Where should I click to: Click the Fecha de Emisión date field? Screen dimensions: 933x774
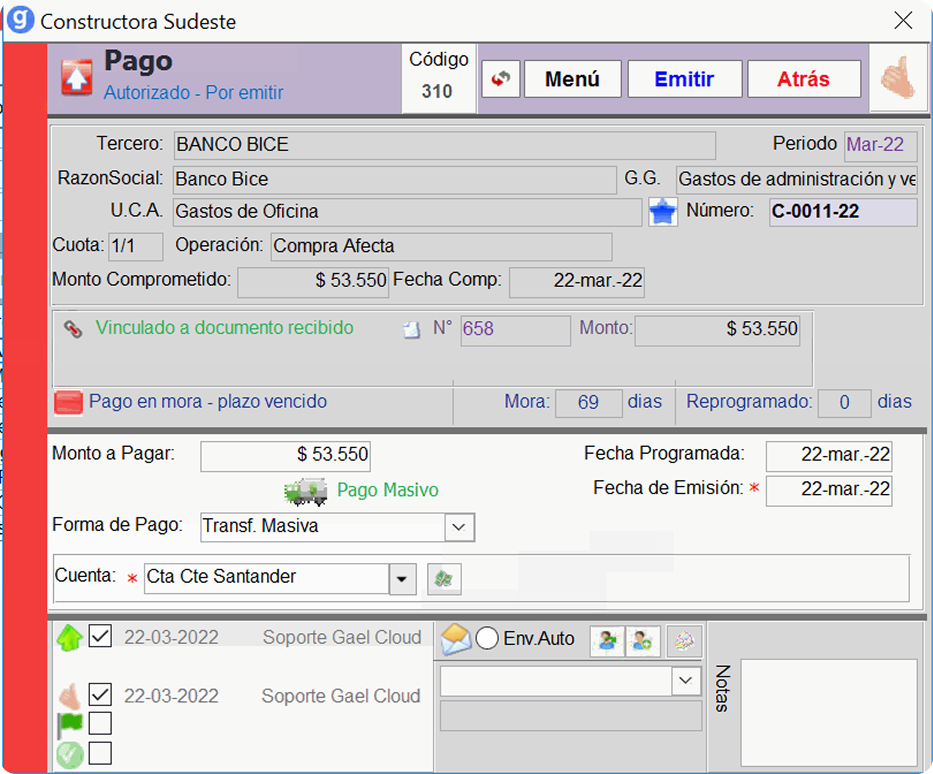828,490
